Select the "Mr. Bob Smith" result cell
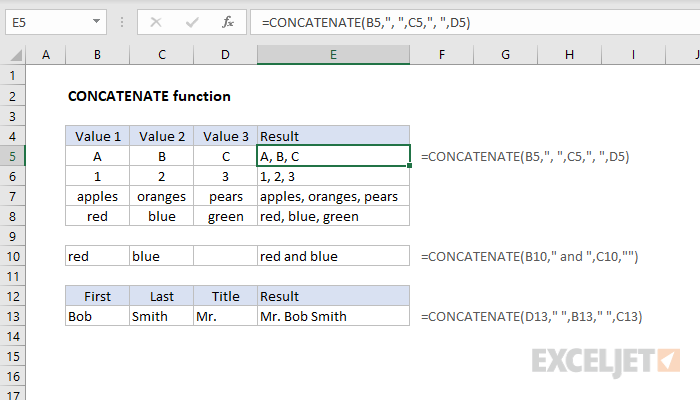 click(333, 316)
